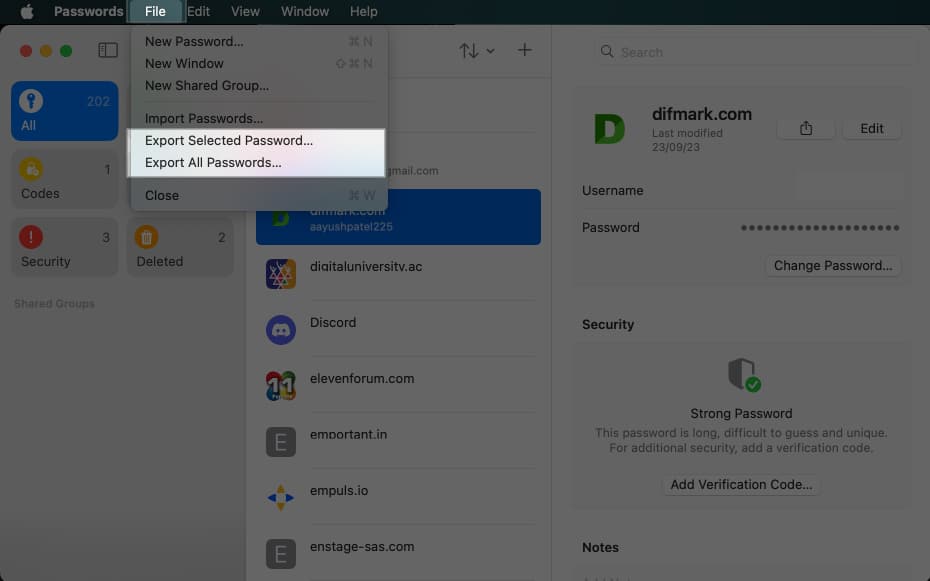Viewport: 930px width, 581px height.
Task: Click the magnifier icon in search
Action: [x=607, y=52]
